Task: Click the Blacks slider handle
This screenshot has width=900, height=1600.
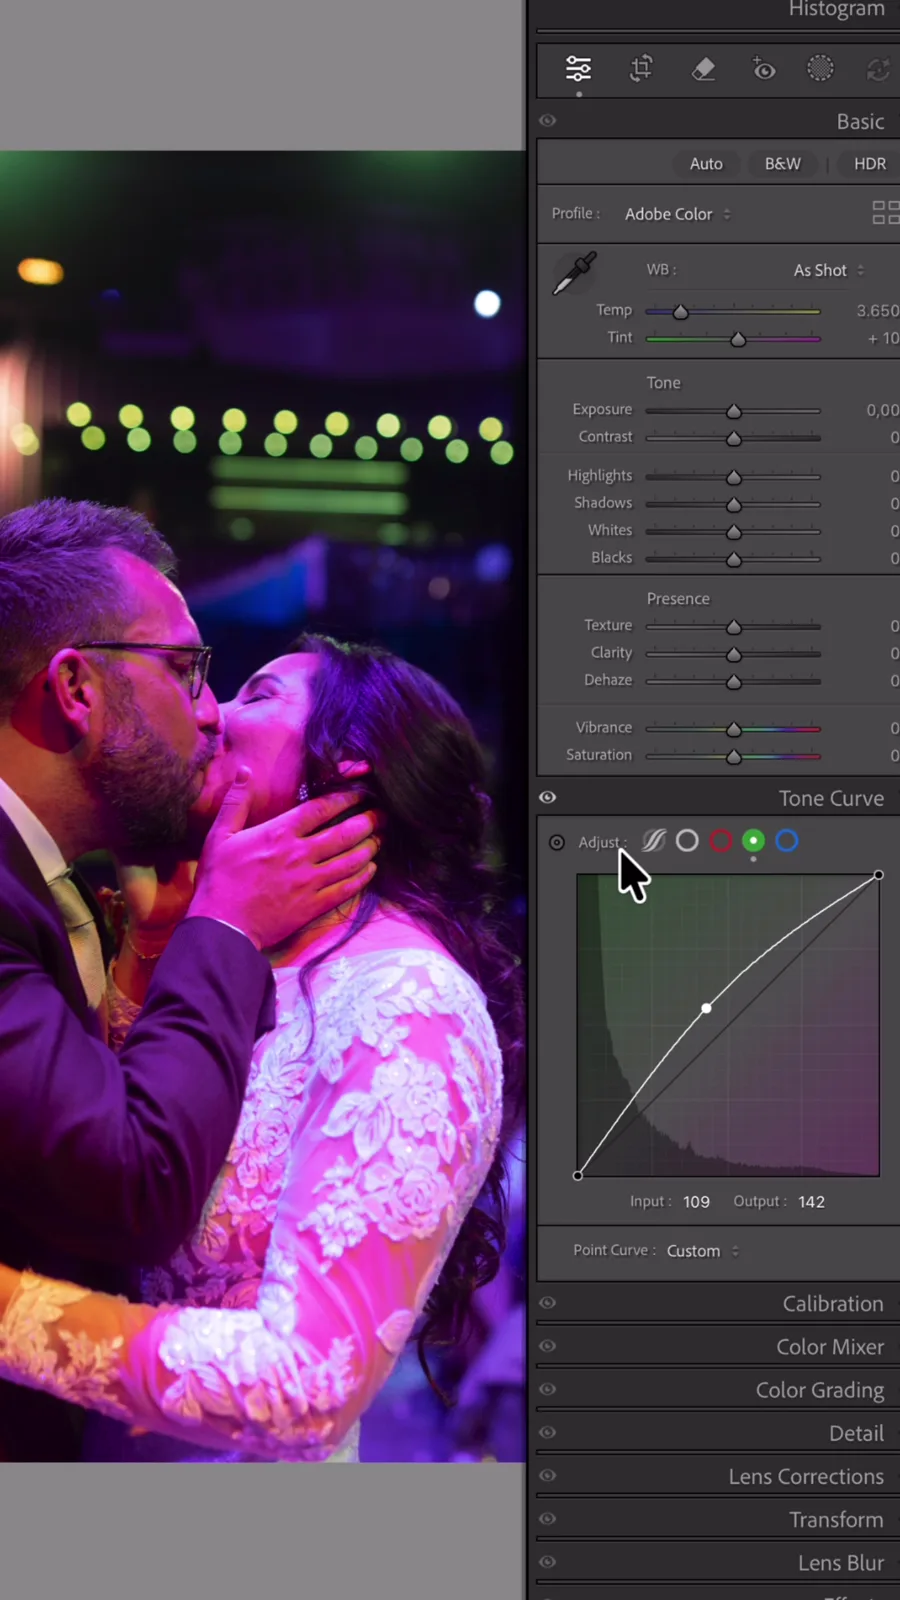Action: [734, 559]
